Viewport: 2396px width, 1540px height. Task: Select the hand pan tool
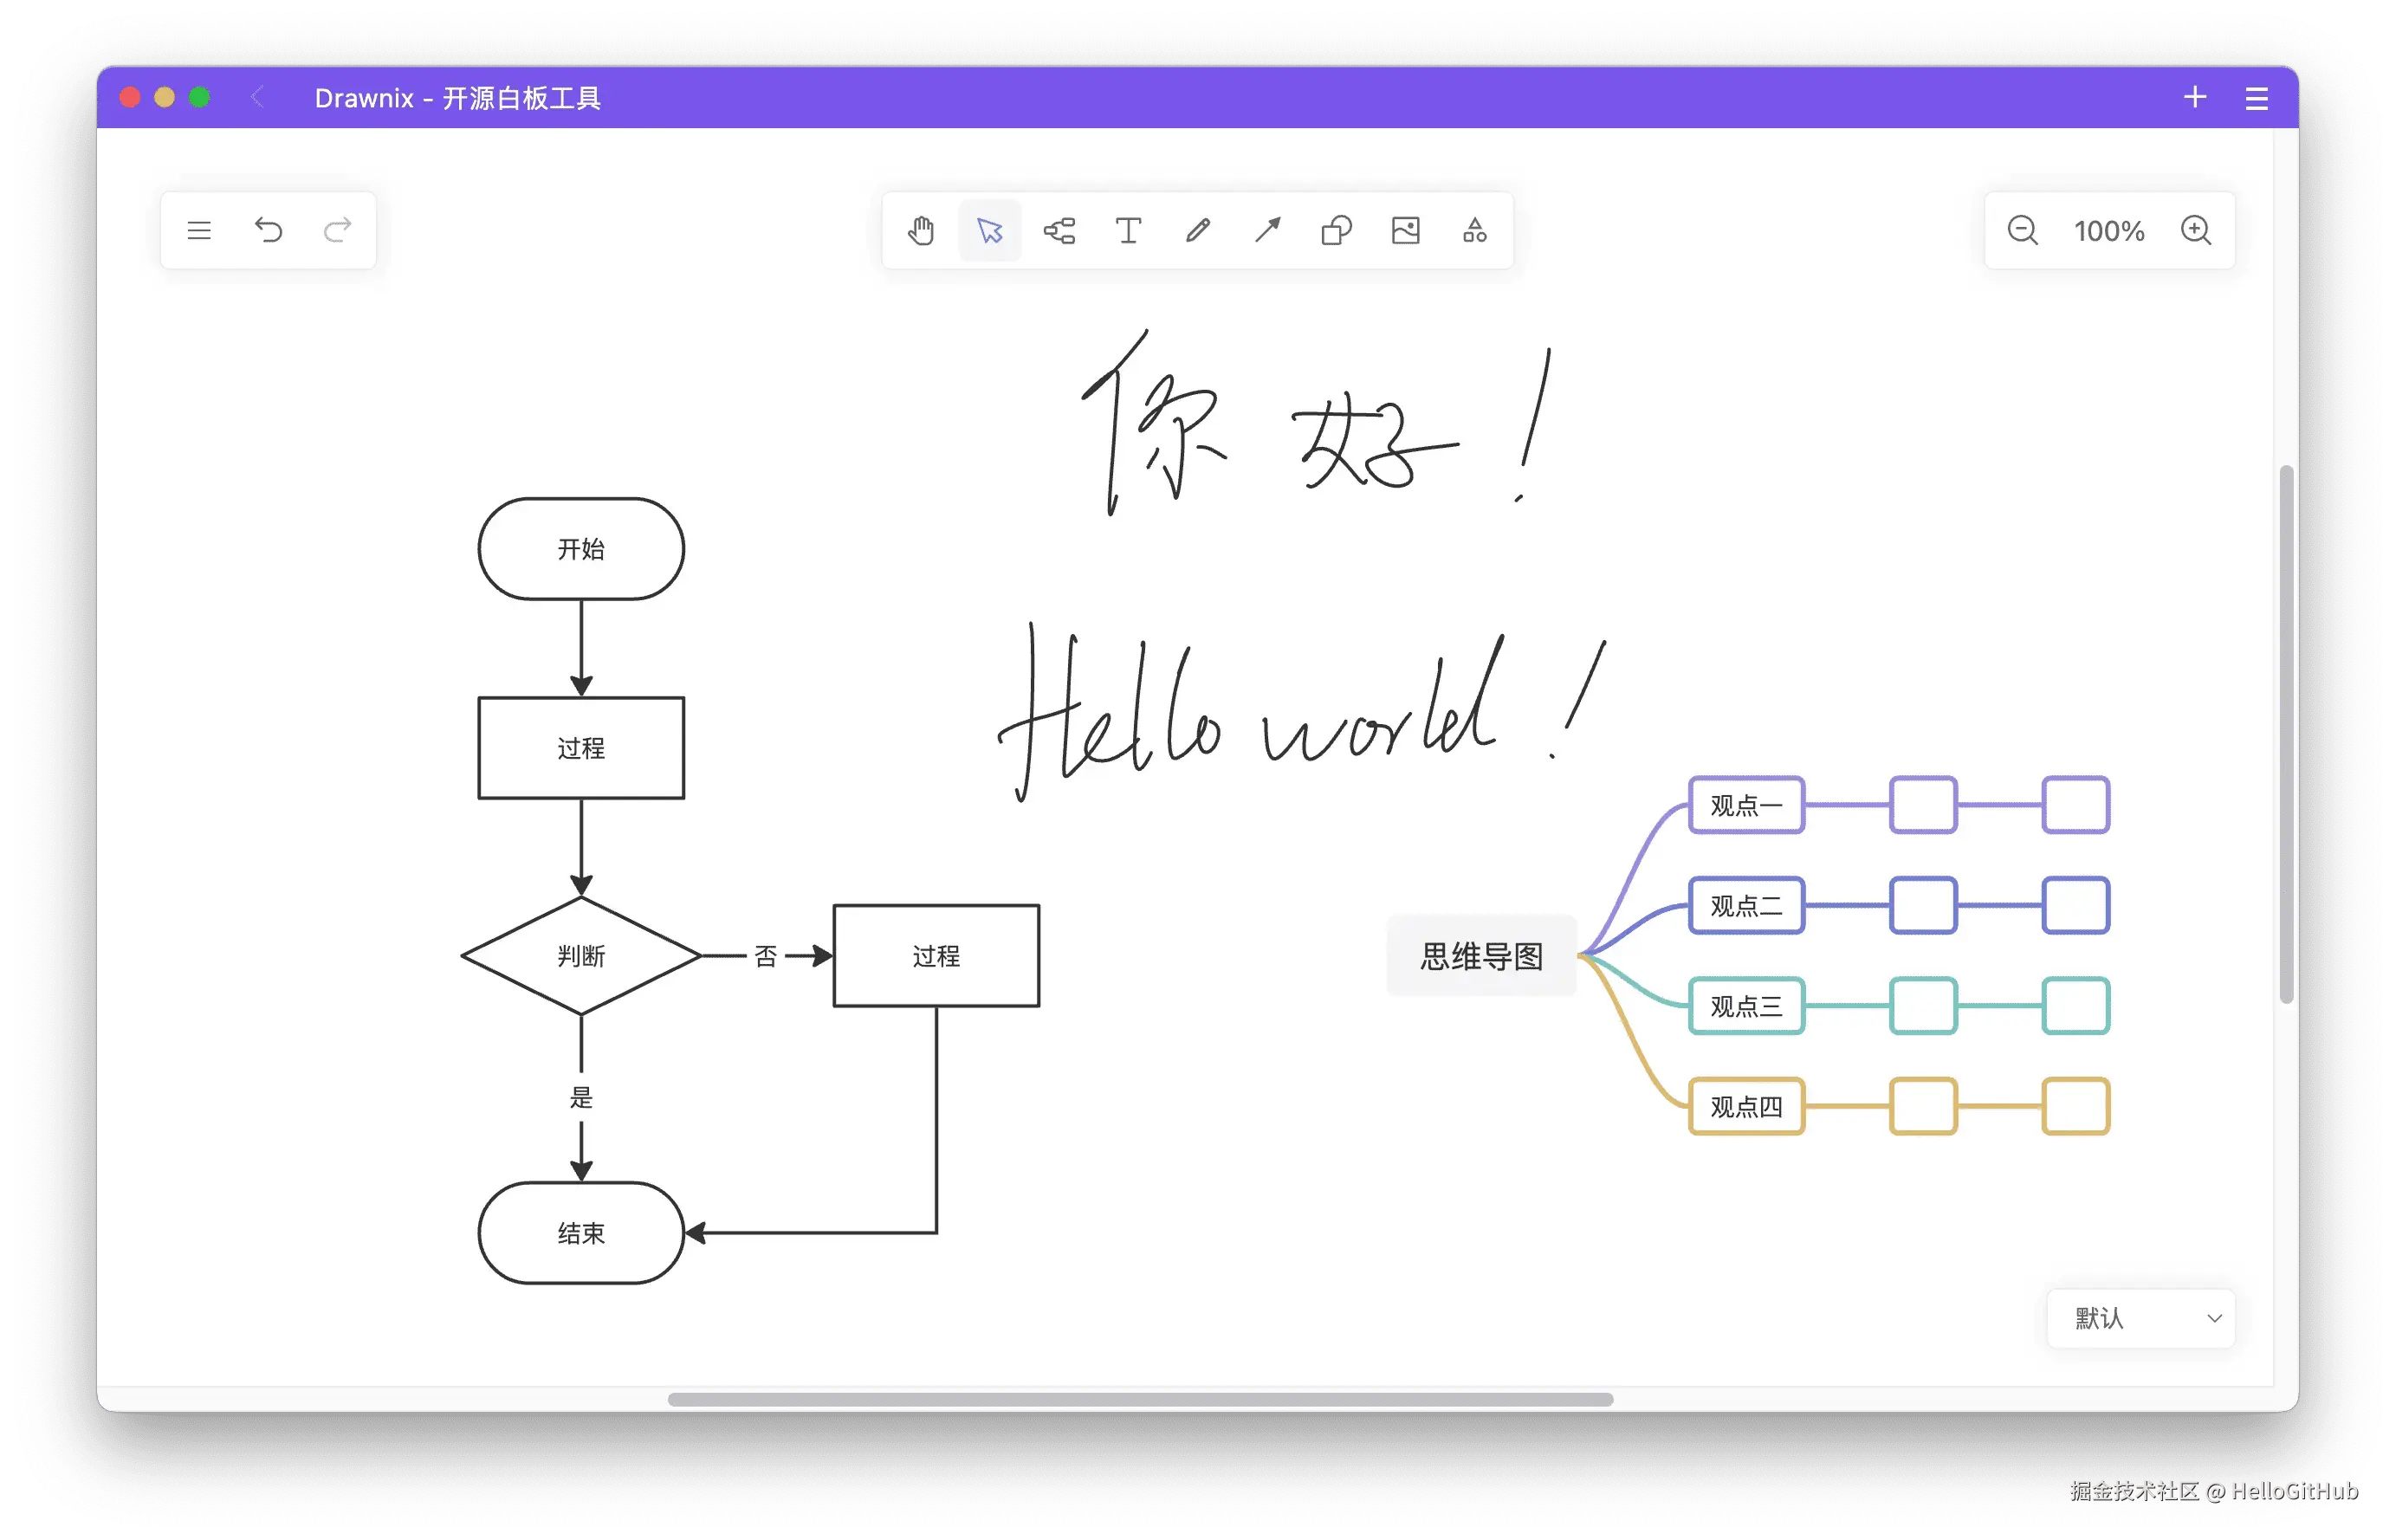click(921, 231)
